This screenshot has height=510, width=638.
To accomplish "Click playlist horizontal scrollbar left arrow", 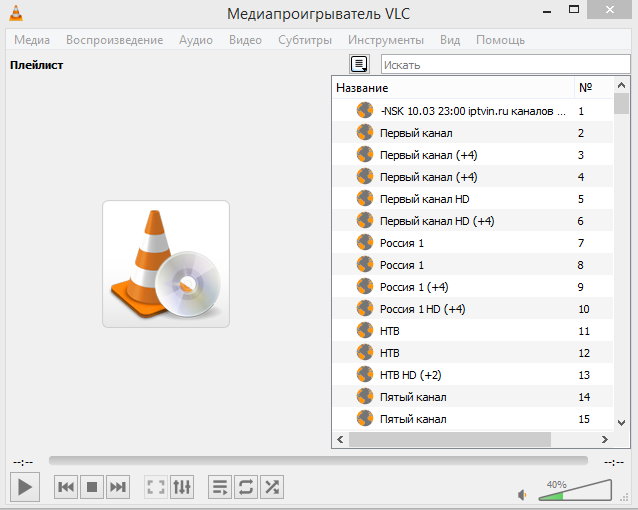I will [341, 439].
